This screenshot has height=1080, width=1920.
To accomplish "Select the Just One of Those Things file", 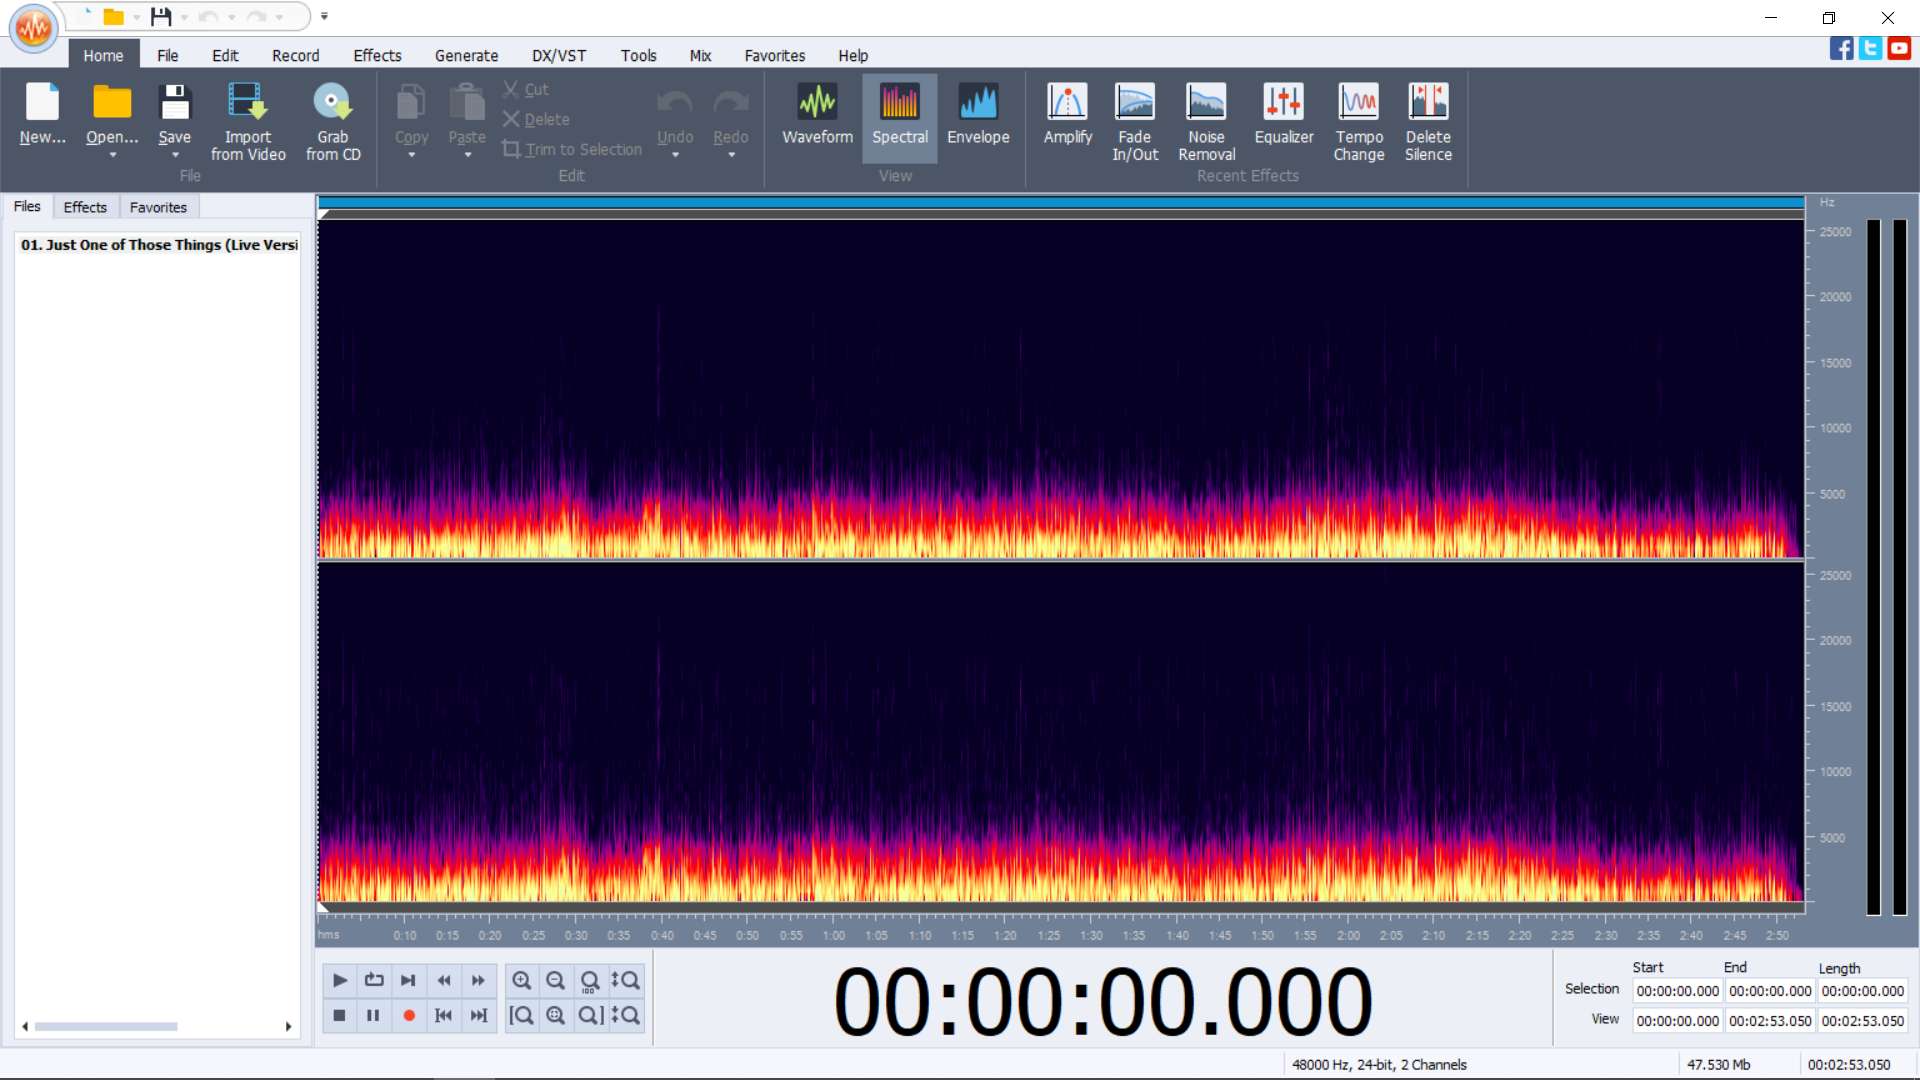I will (158, 245).
